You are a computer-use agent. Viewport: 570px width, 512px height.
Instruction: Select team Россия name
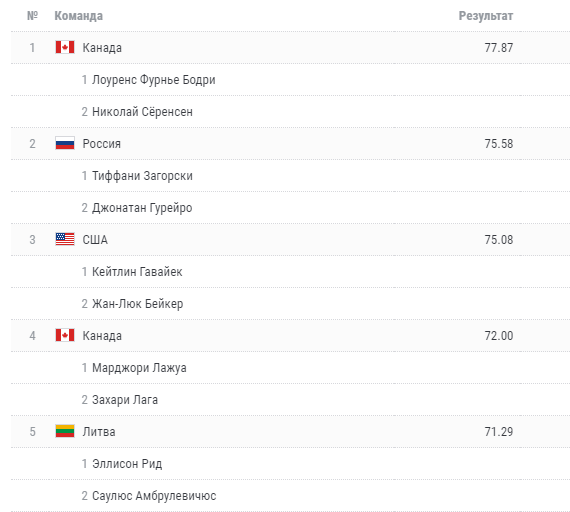[x=101, y=144]
